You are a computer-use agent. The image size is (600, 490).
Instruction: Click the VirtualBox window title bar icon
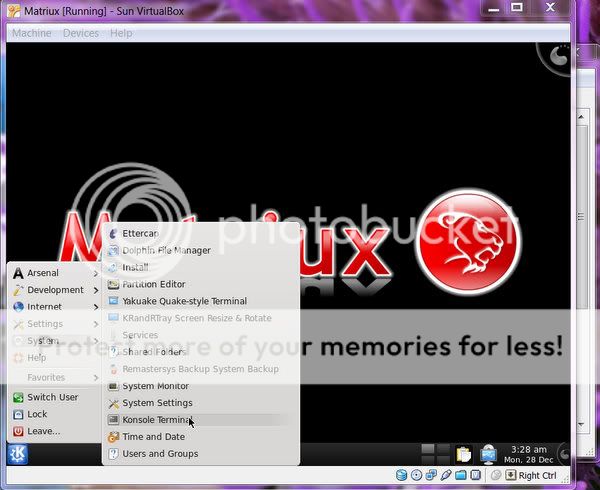[x=14, y=10]
